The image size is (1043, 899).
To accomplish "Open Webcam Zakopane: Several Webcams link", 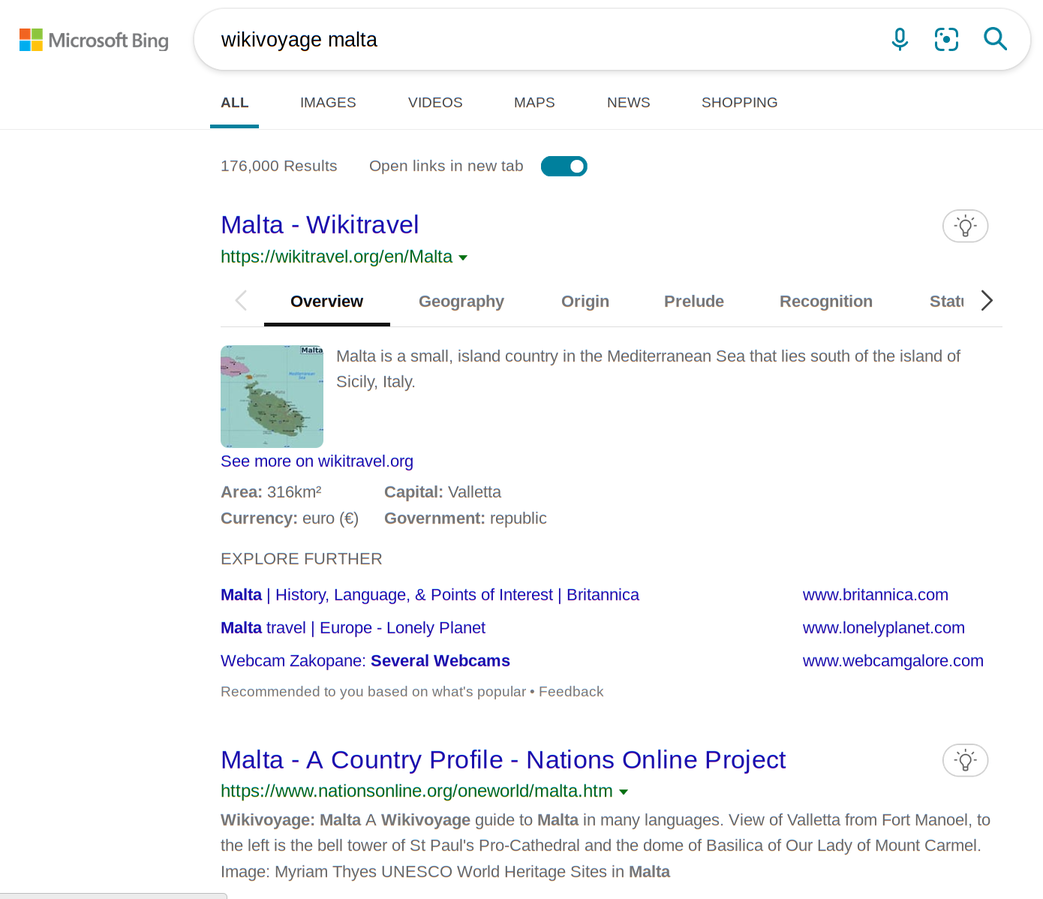I will click(365, 661).
